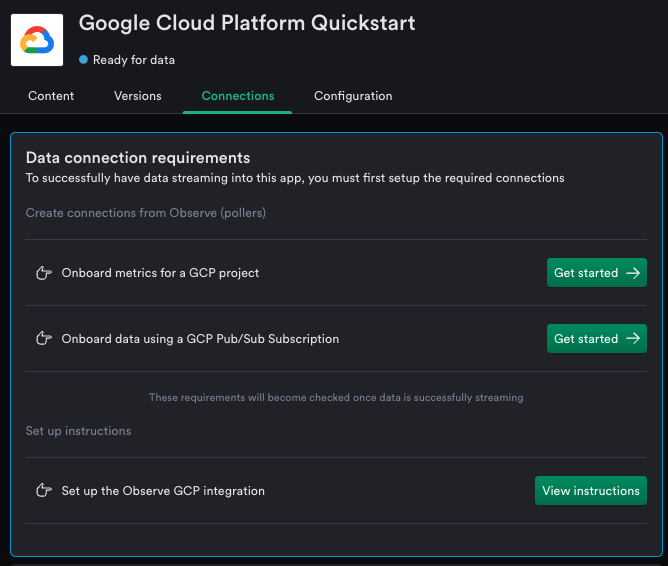Get started with onboarding GCP project metrics
Image resolution: width=668 pixels, height=566 pixels.
597,273
